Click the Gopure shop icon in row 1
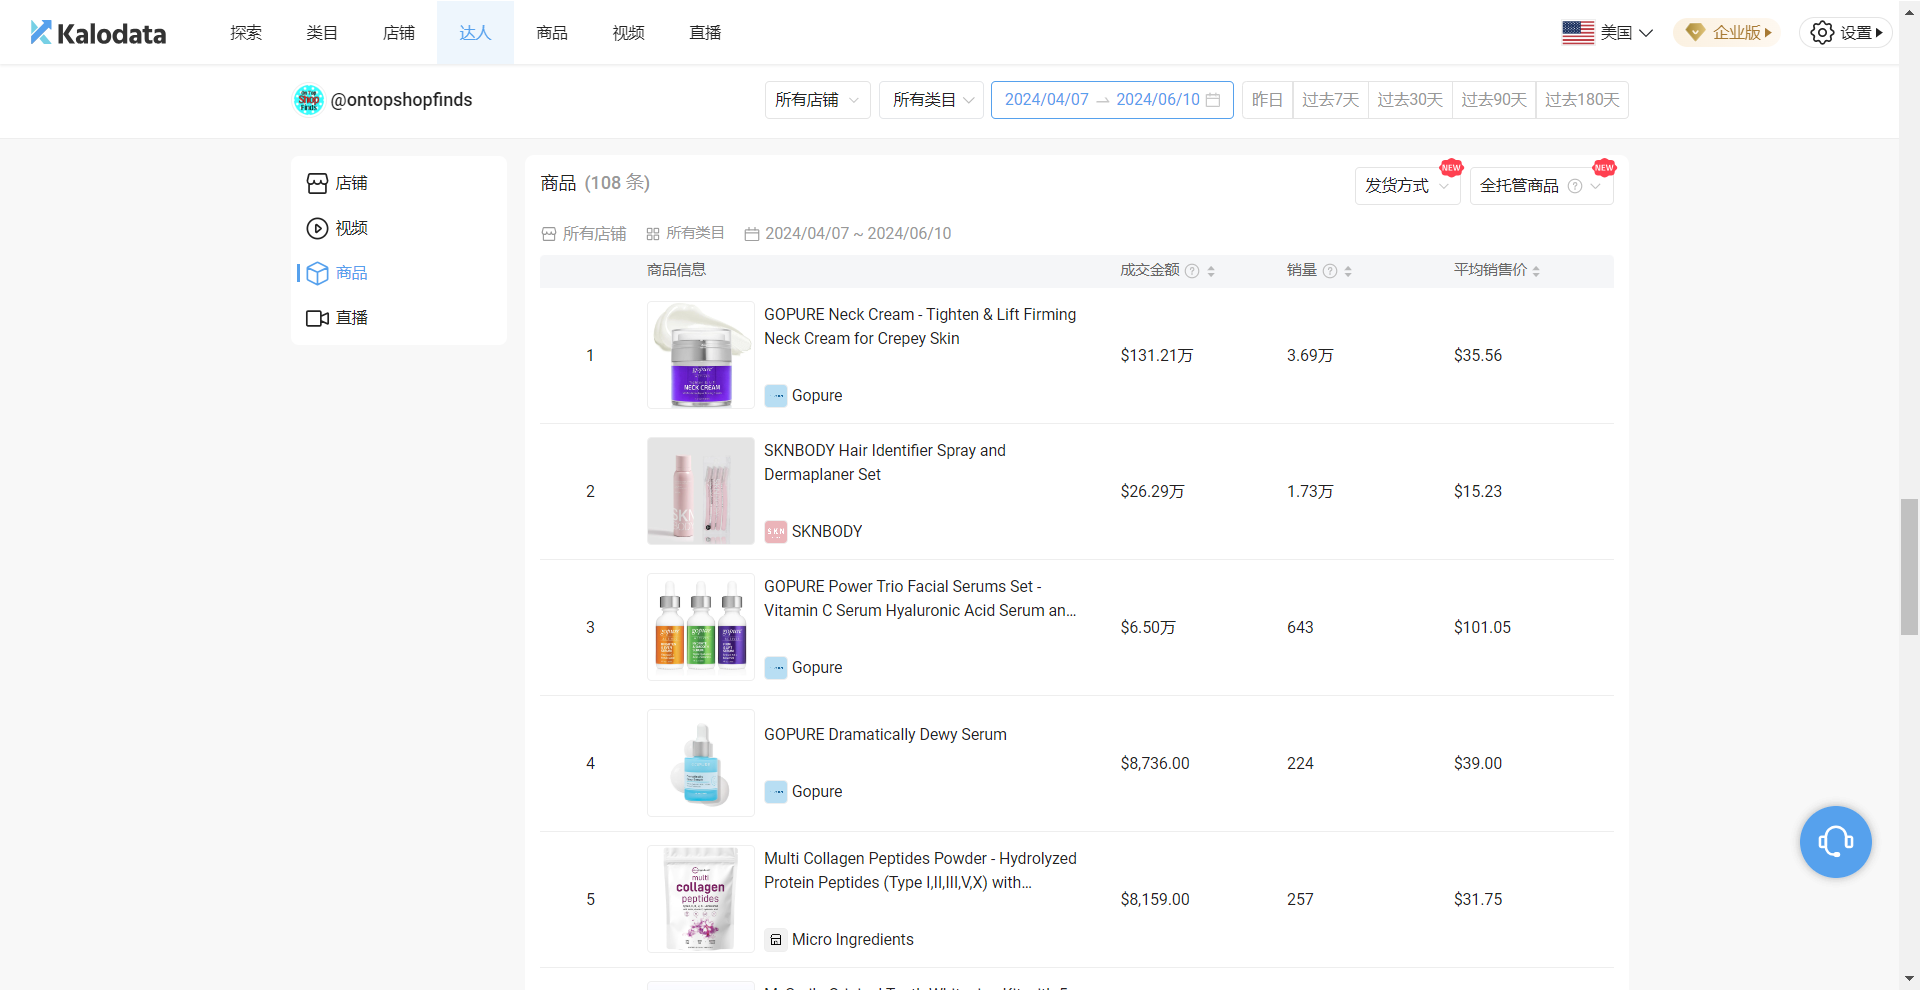This screenshot has height=990, width=1920. coord(775,396)
